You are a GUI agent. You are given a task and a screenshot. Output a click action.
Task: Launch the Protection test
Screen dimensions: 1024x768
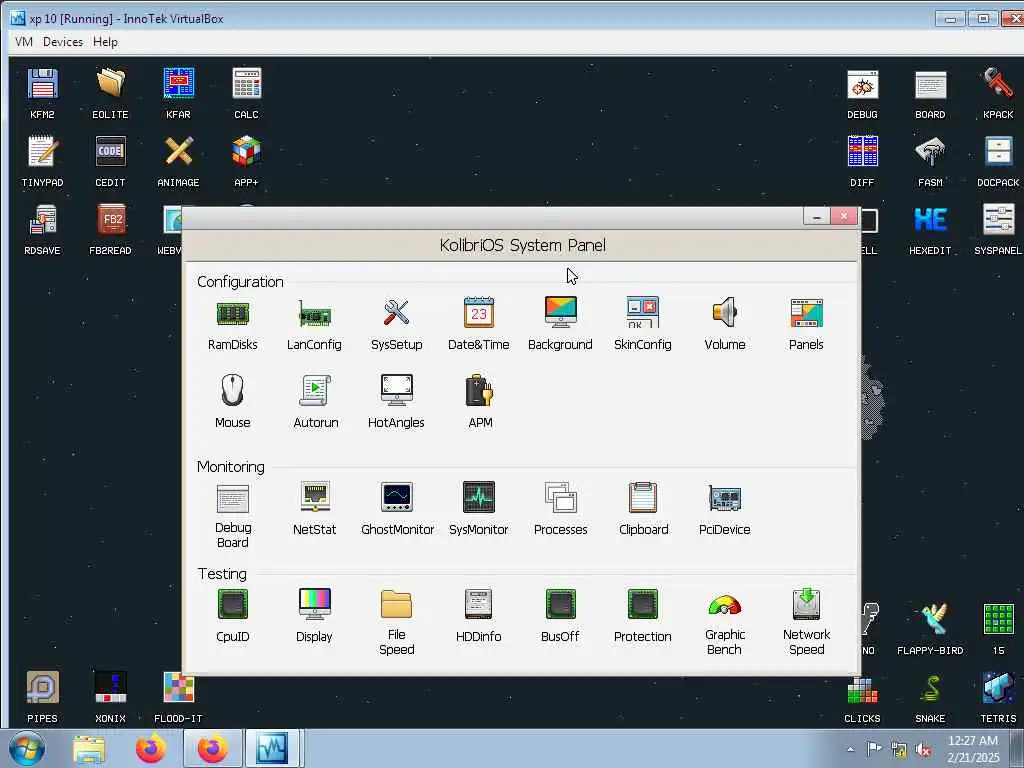[x=643, y=616]
